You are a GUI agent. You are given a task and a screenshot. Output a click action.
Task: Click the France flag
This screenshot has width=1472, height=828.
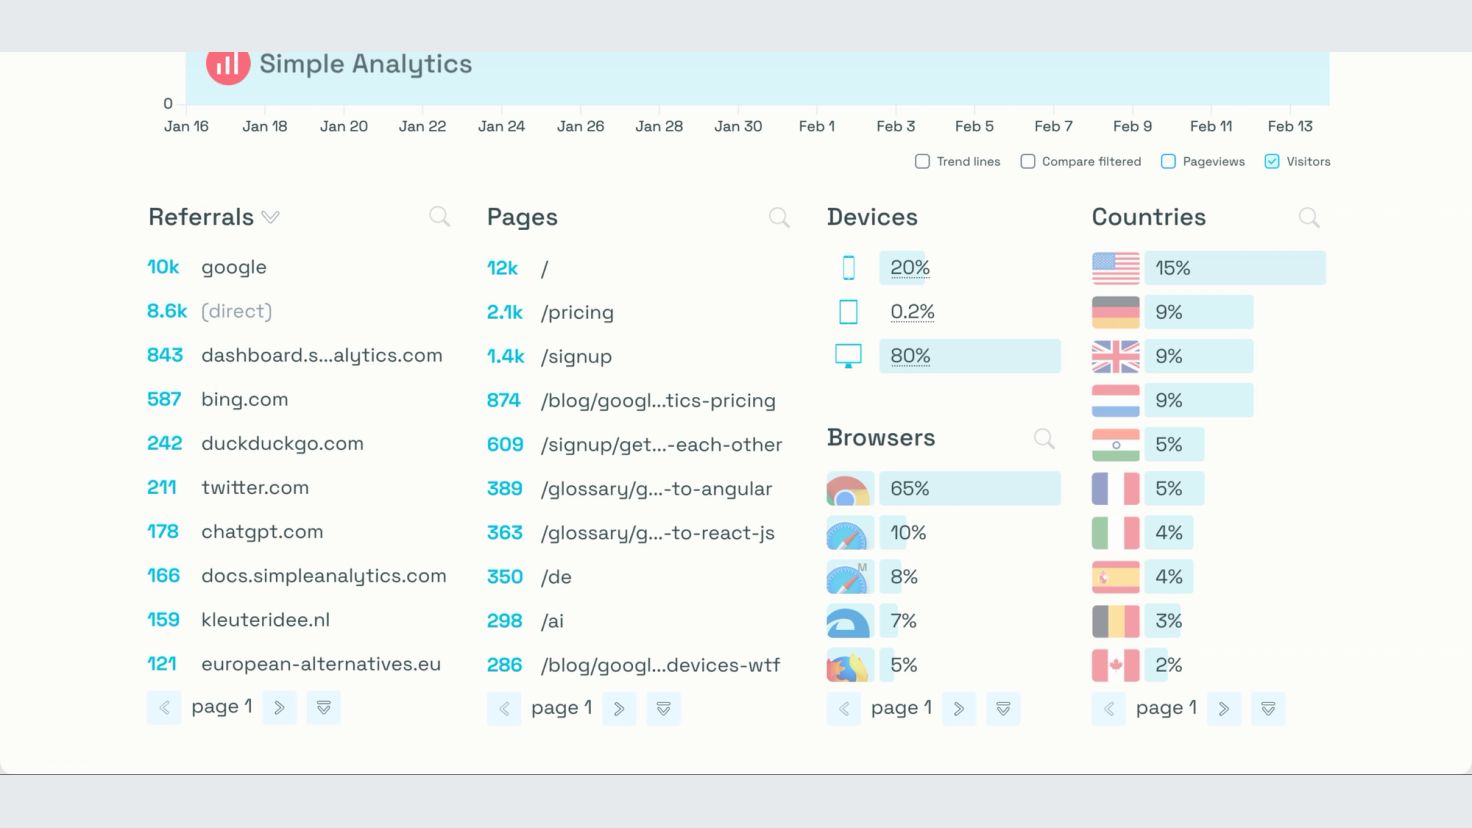1116,489
